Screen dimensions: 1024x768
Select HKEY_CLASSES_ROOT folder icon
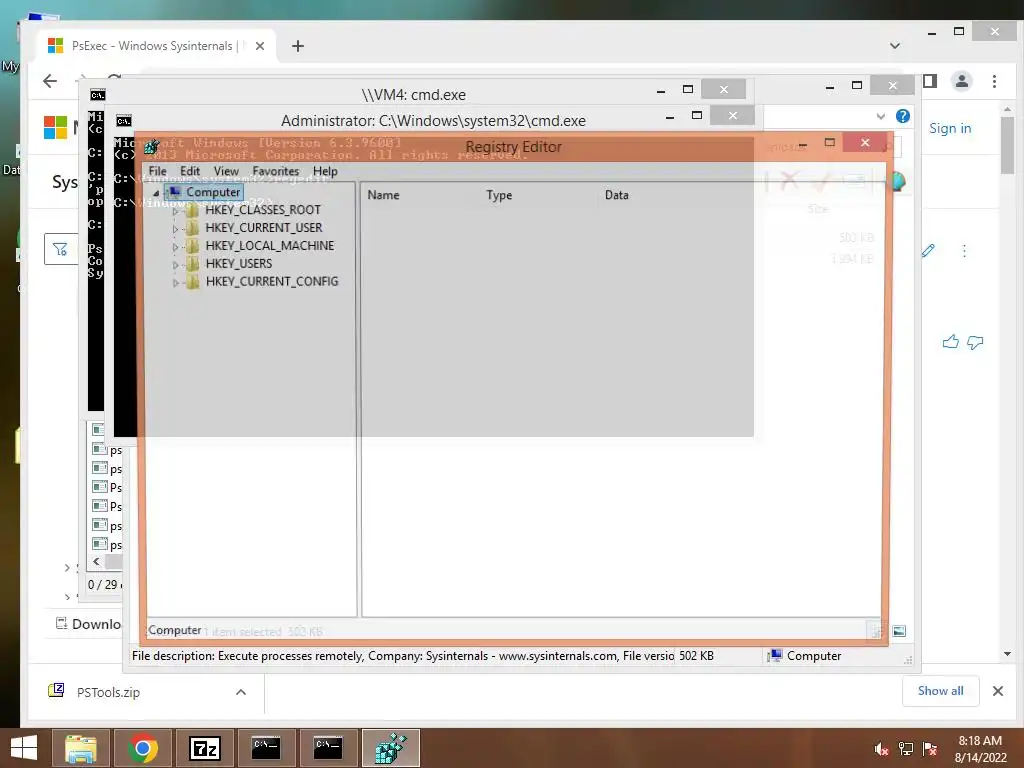(192, 210)
